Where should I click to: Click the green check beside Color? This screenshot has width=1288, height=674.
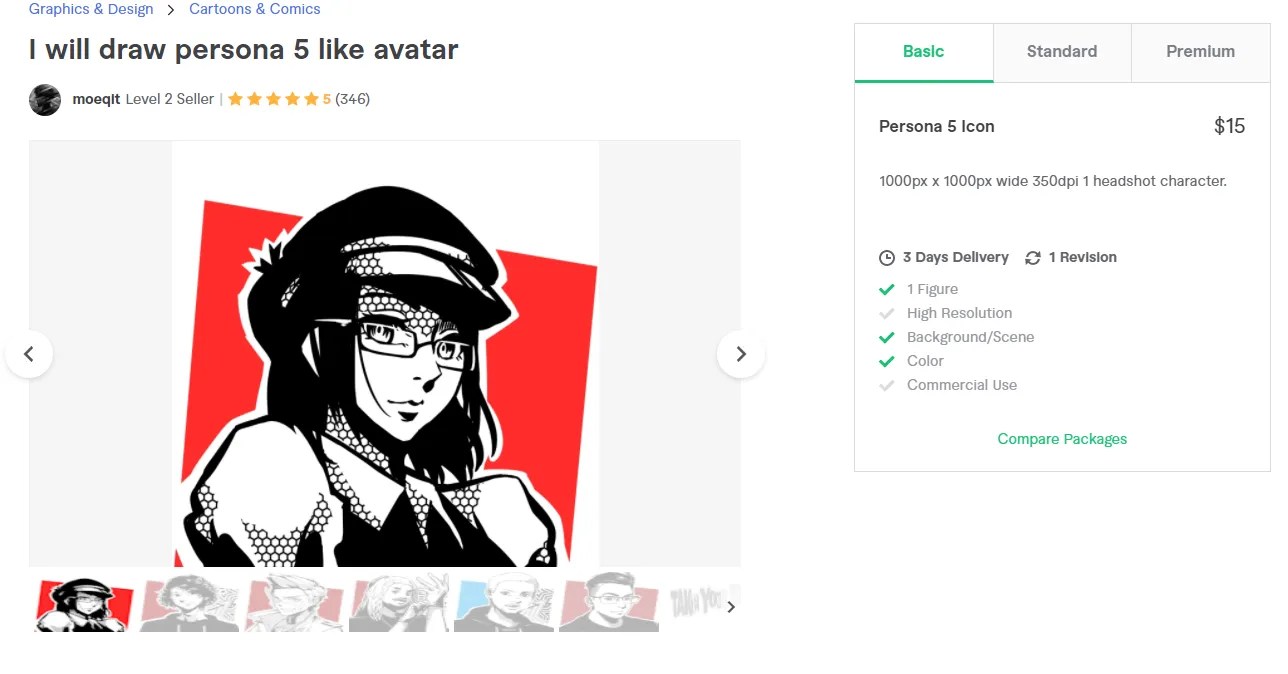[x=887, y=361]
